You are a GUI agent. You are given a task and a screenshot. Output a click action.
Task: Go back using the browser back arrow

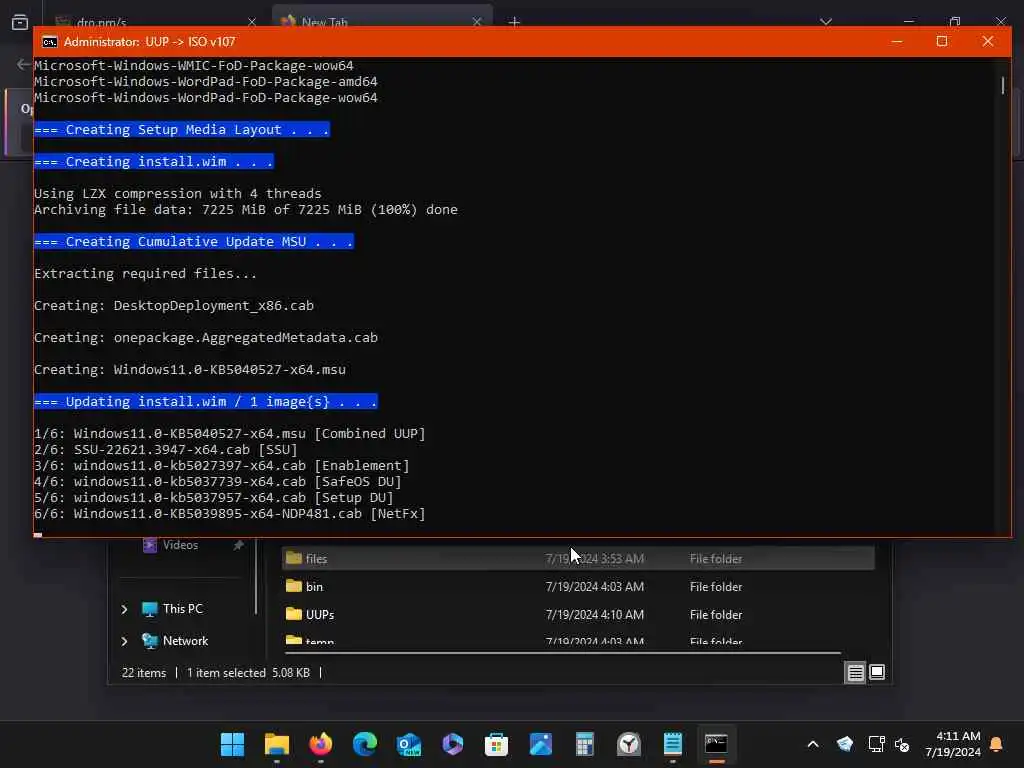pyautogui.click(x=24, y=64)
